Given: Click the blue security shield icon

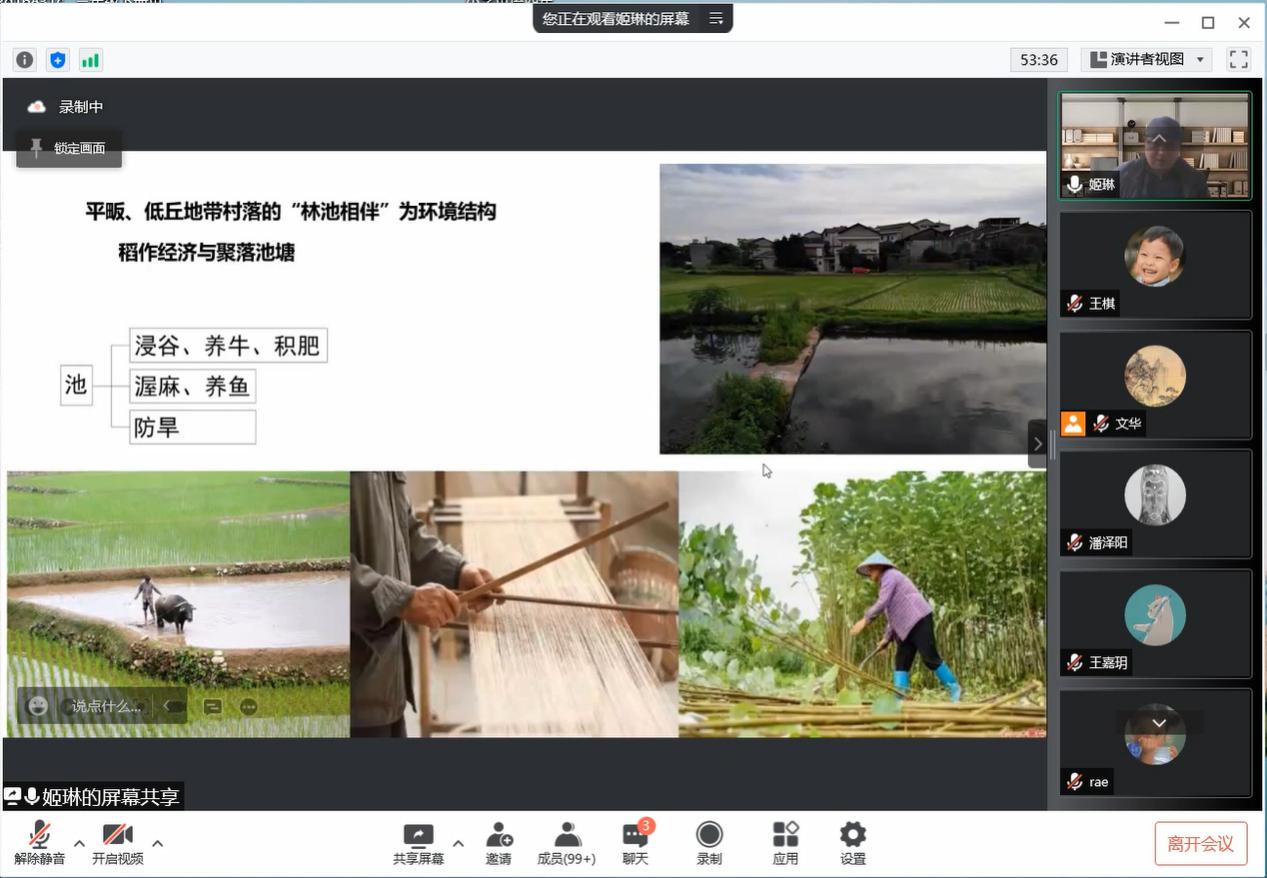Looking at the screenshot, I should coord(58,60).
